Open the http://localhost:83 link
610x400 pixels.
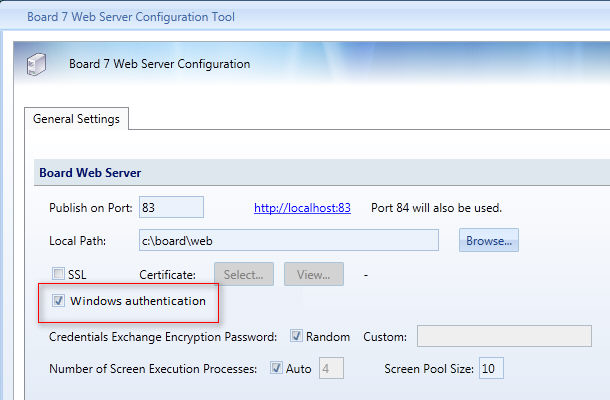(x=302, y=208)
